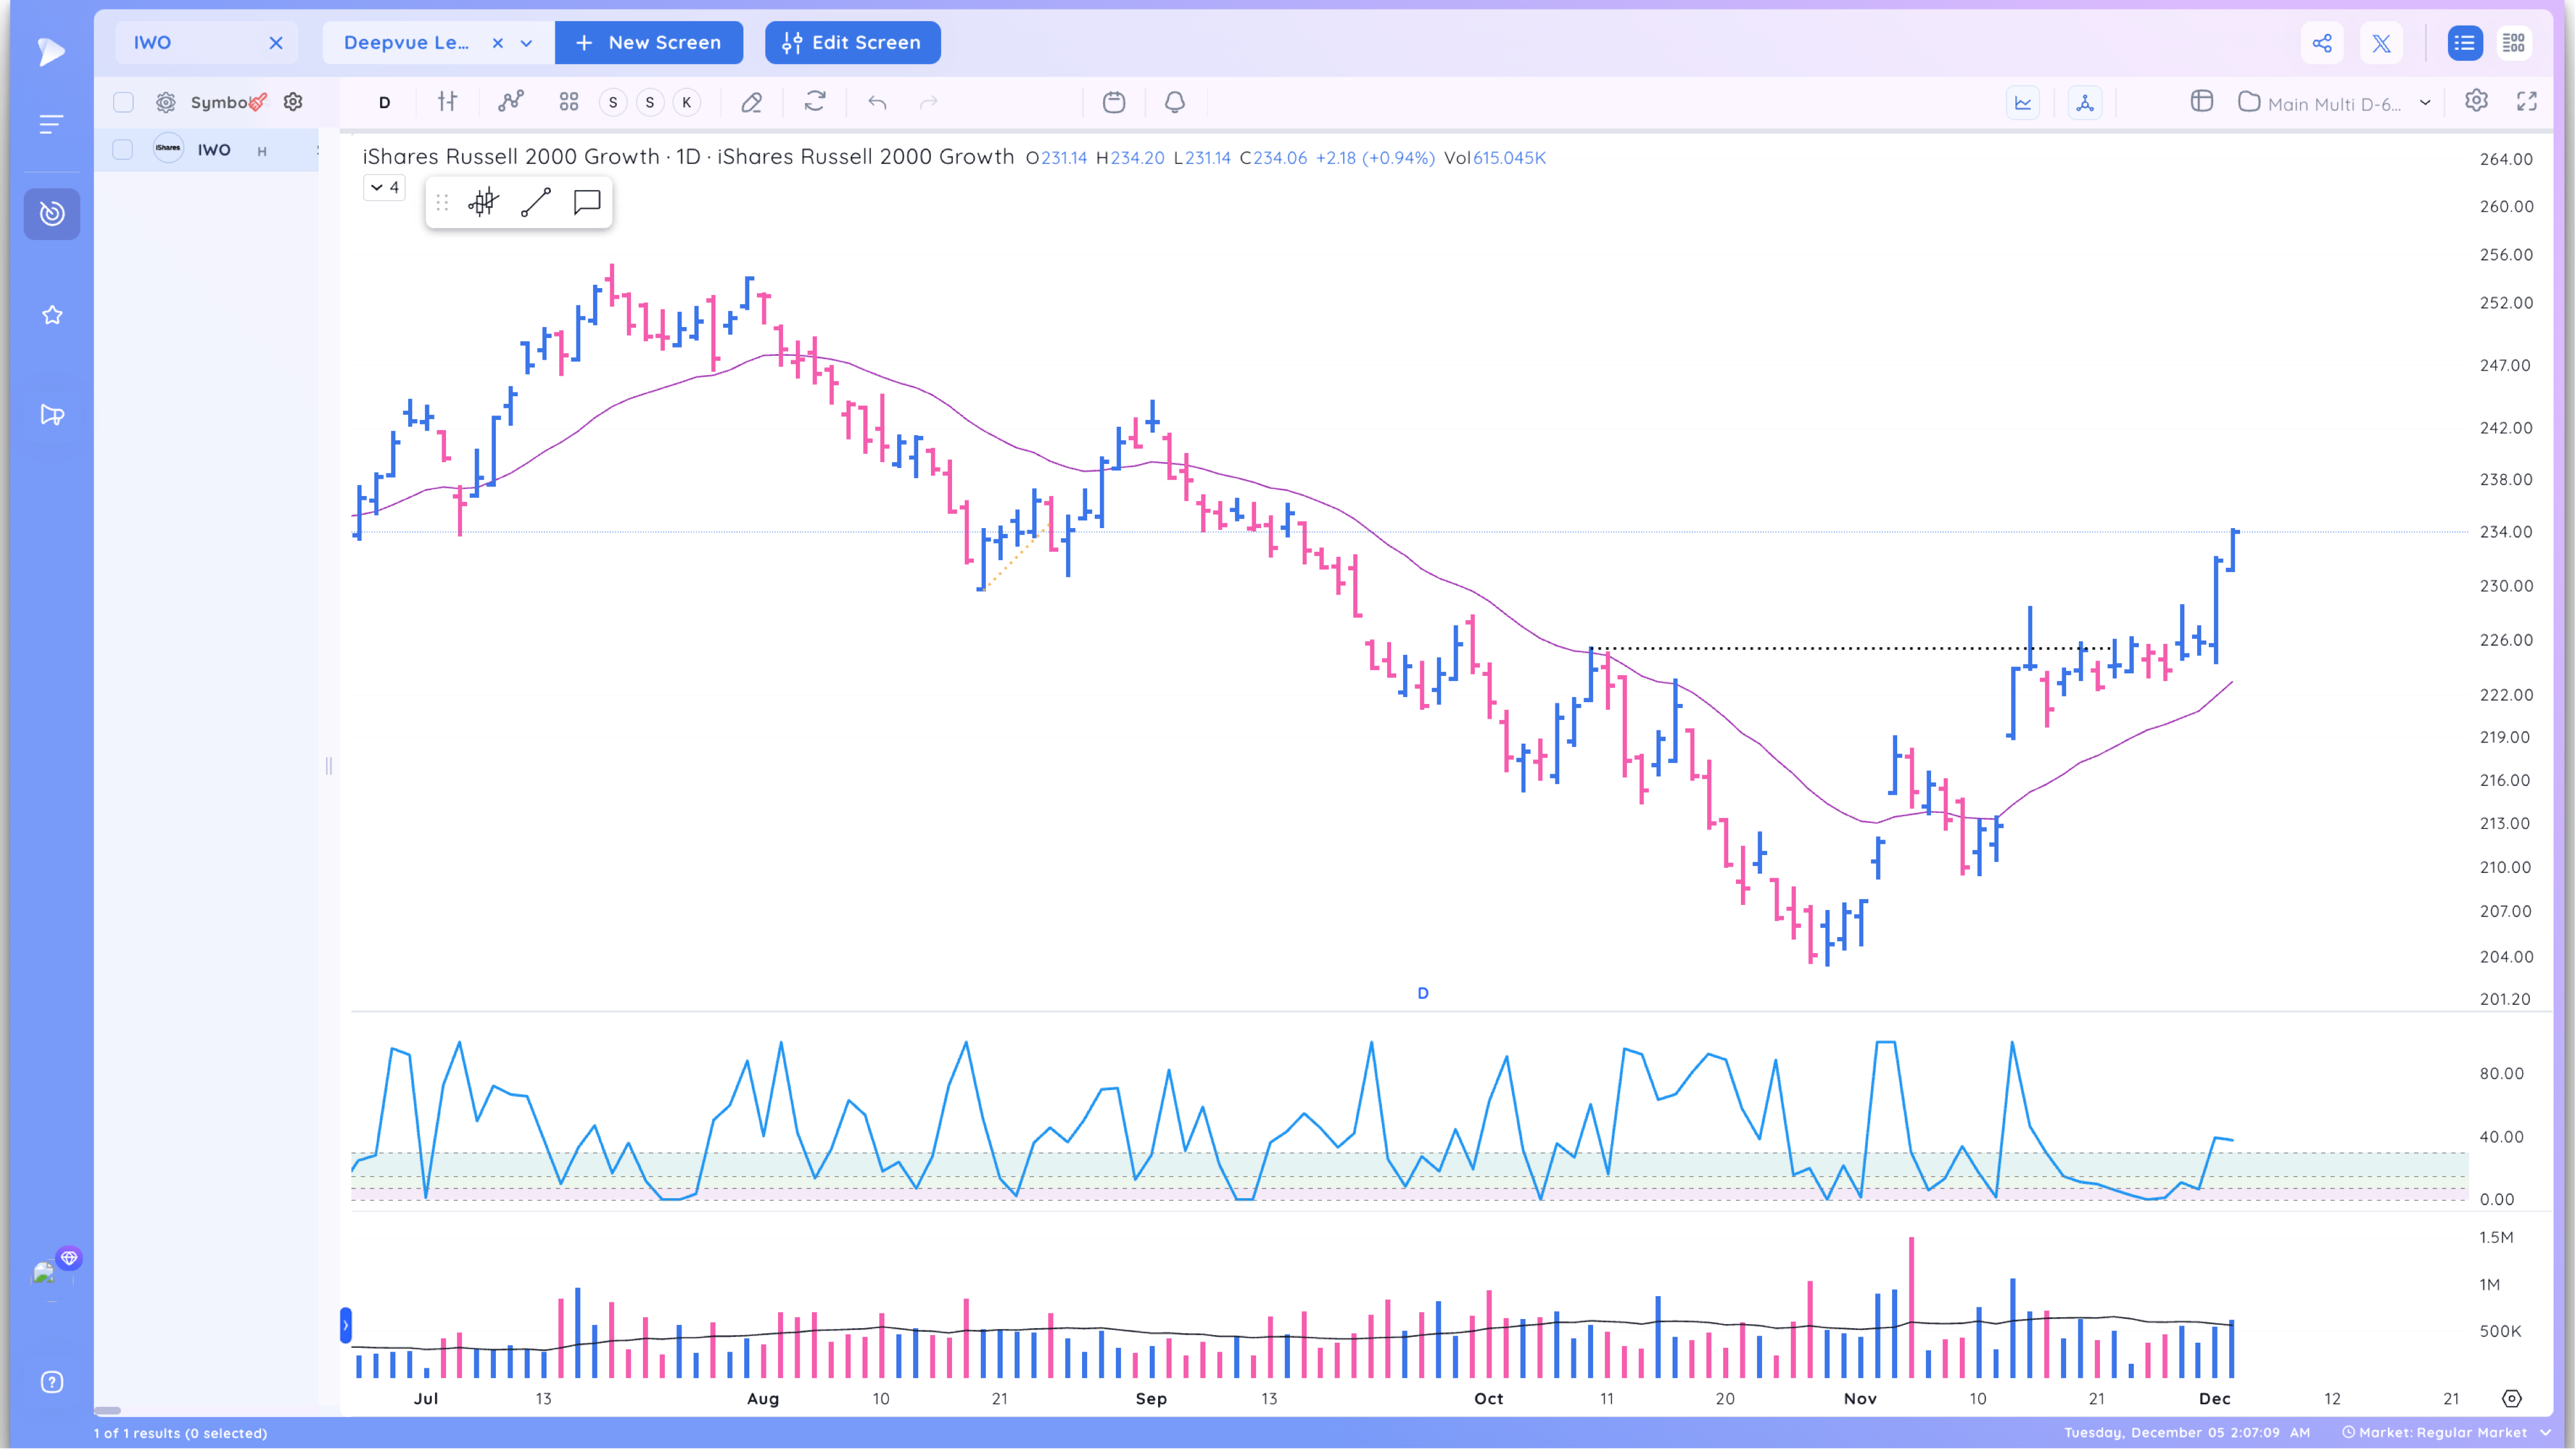Viewport: 2576px width, 1449px height.
Task: Open the sidebar menu lines icon
Action: click(51, 124)
